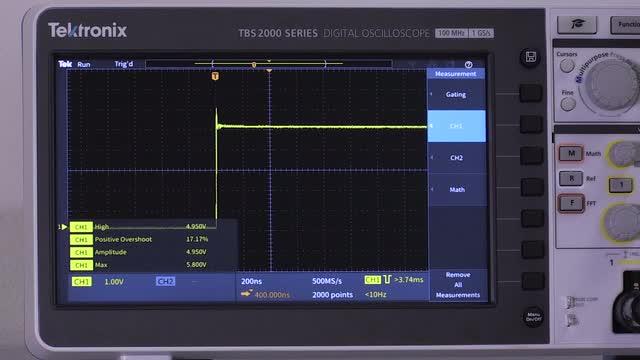Click the blue CH2 channel badge
The image size is (640, 360).
click(x=165, y=282)
